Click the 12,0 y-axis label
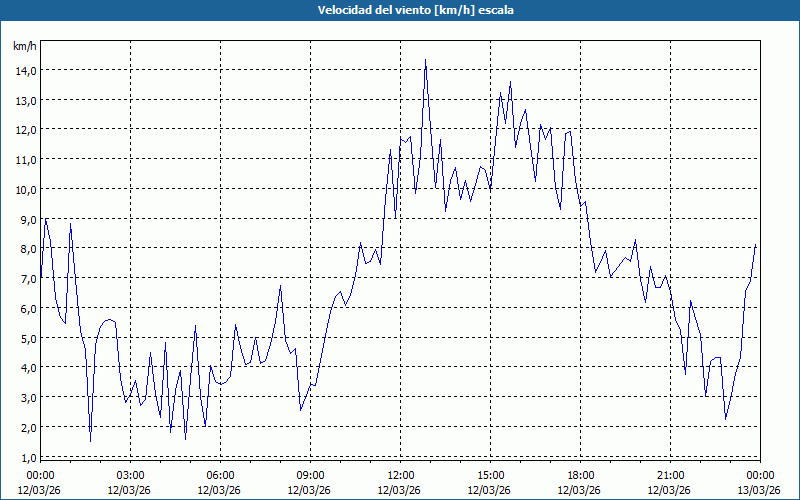This screenshot has width=800, height=500. pyautogui.click(x=27, y=131)
